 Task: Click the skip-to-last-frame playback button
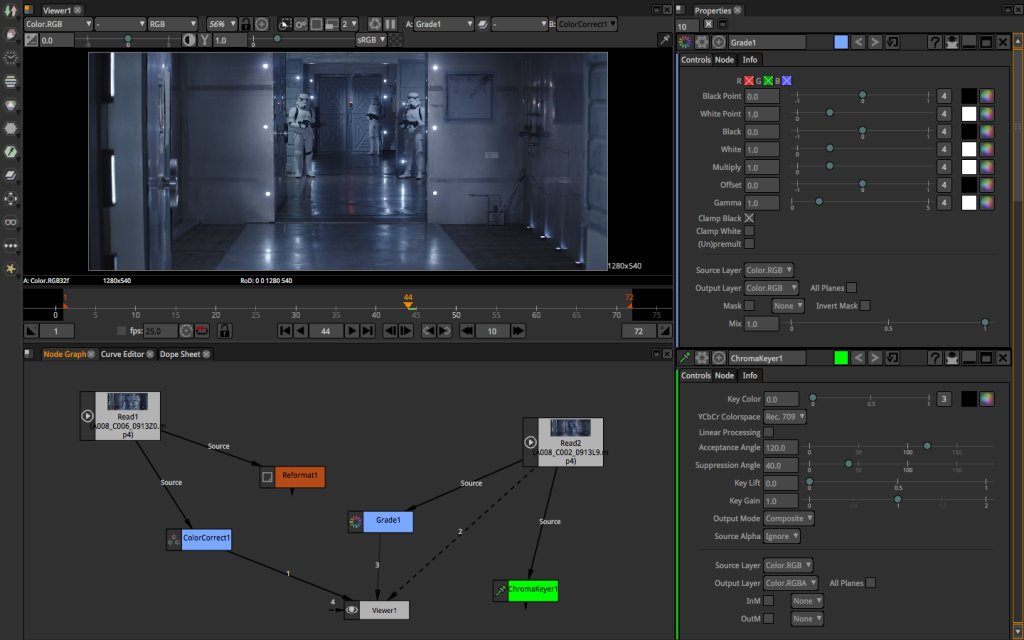click(x=367, y=330)
